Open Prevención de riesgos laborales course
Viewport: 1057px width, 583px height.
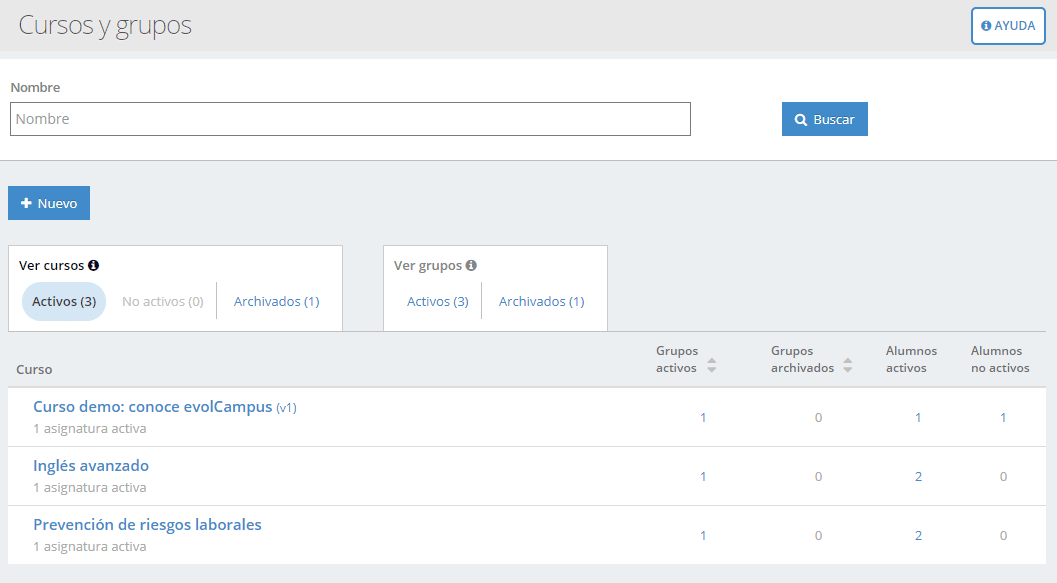(x=147, y=525)
